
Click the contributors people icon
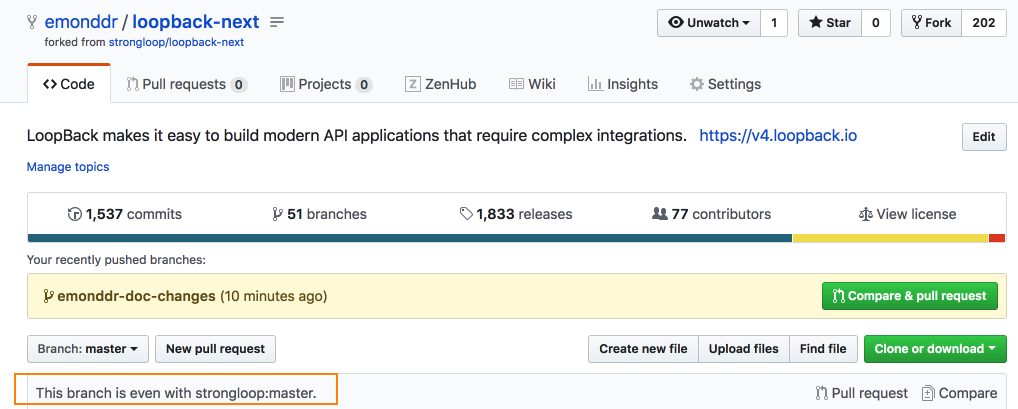coord(659,214)
